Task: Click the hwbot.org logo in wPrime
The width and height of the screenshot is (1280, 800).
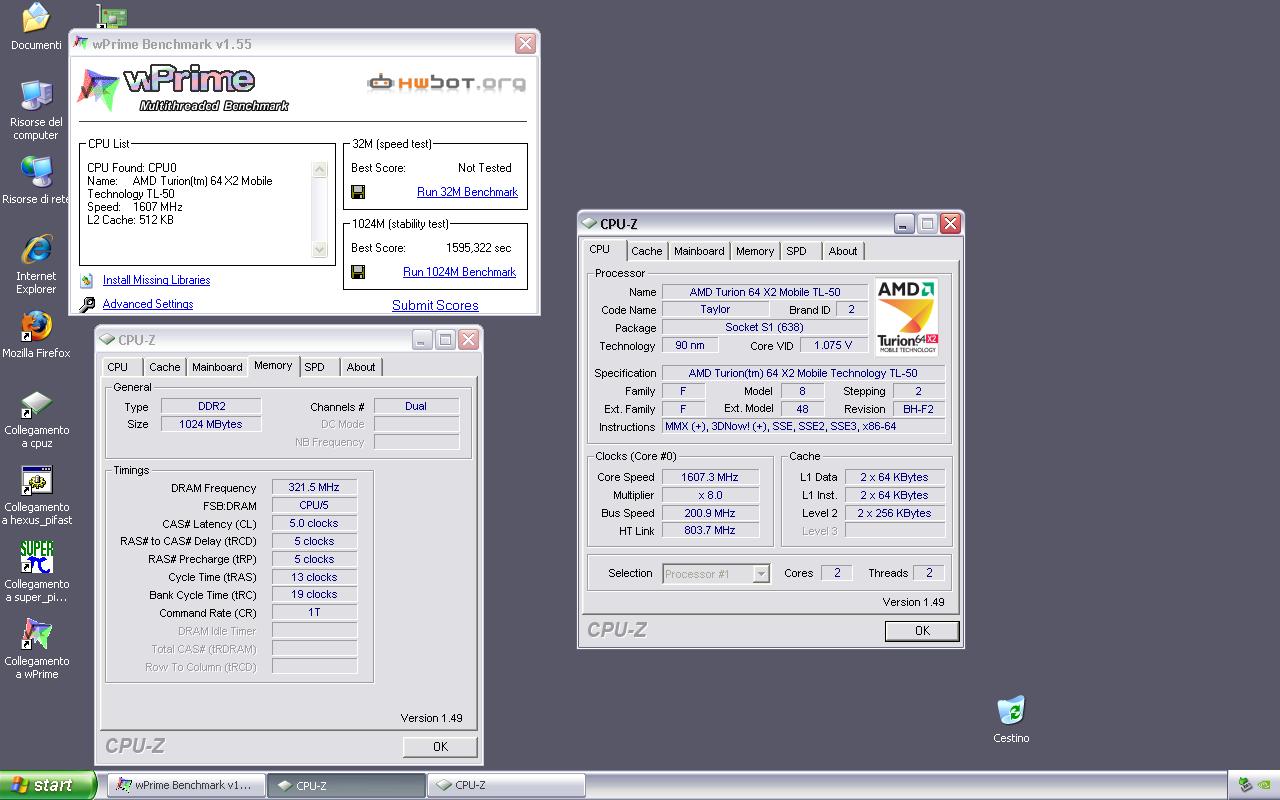Action: coord(446,83)
